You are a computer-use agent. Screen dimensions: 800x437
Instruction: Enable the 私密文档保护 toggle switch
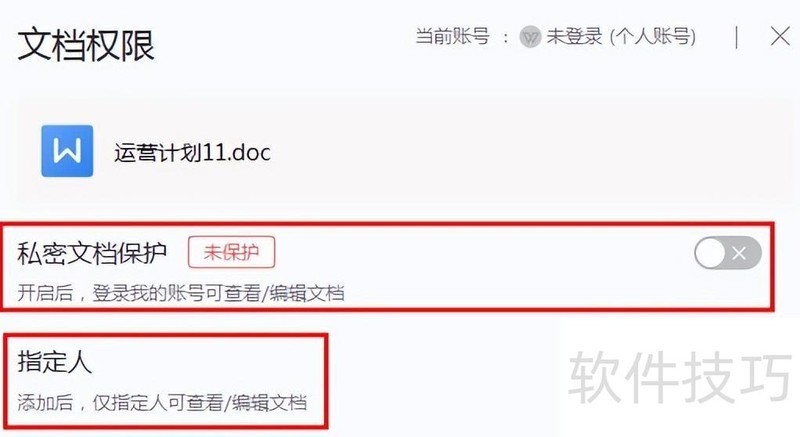[728, 253]
